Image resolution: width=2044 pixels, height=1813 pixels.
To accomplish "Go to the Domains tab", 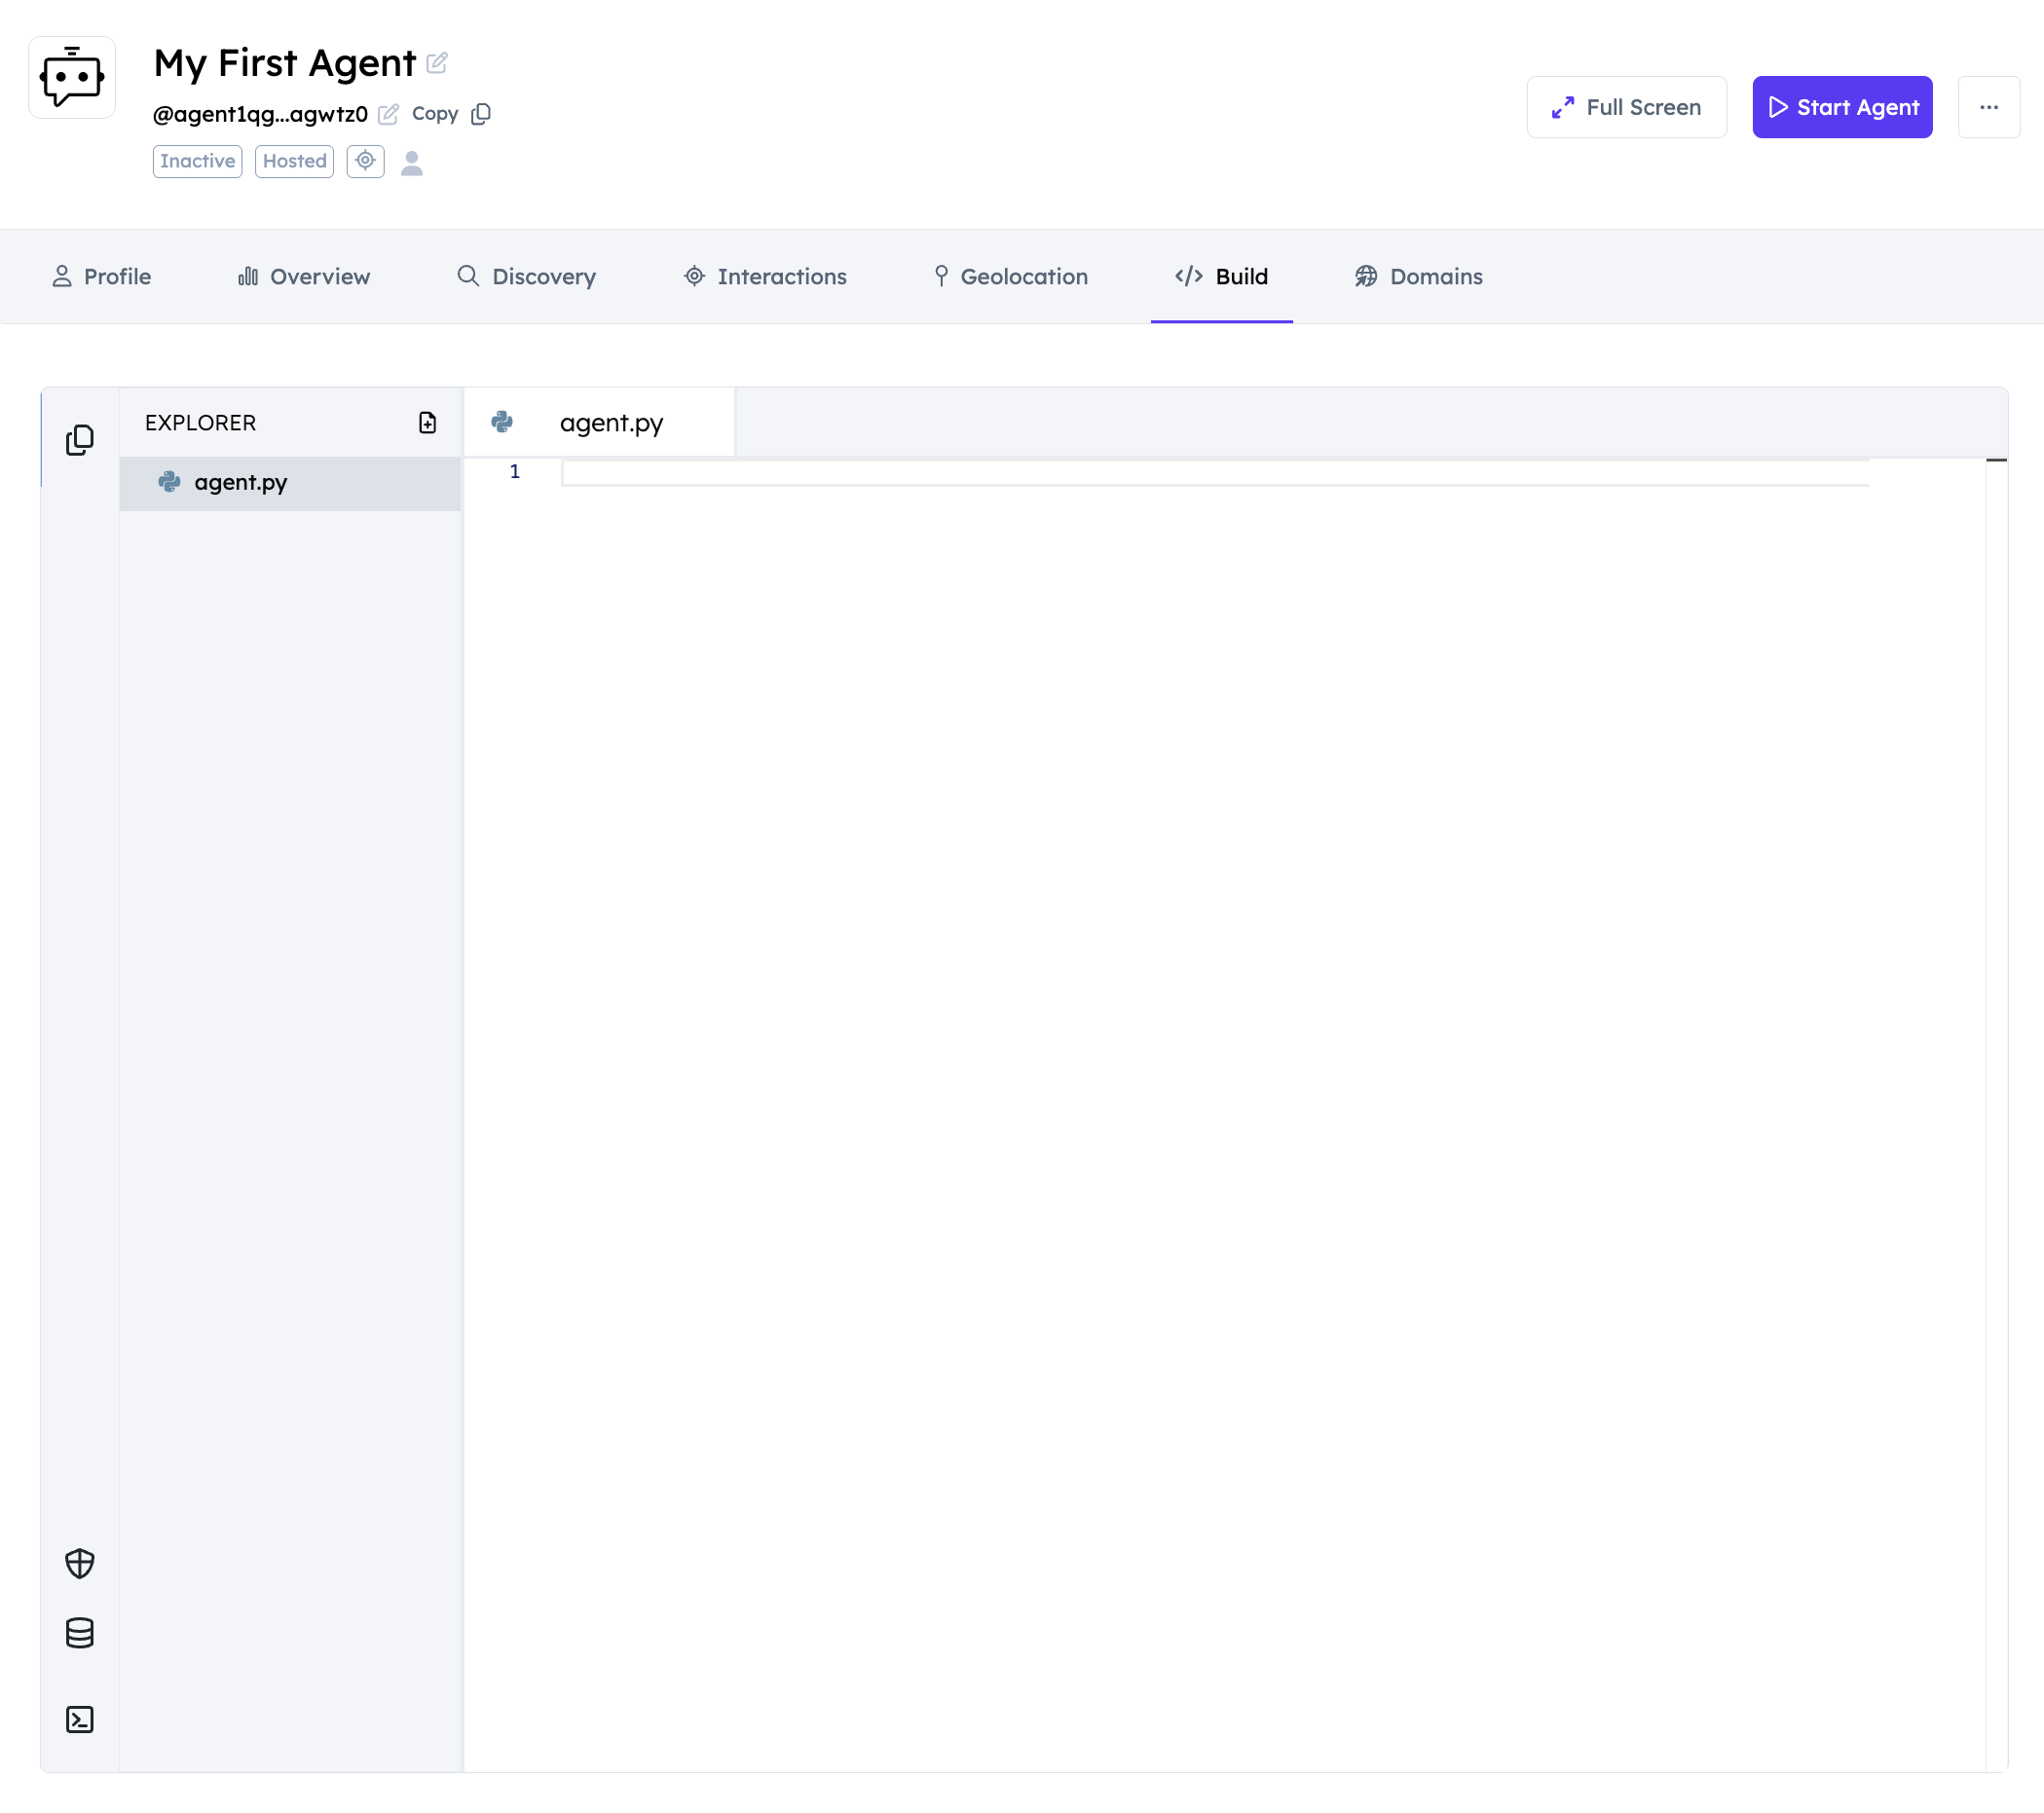I will click(x=1418, y=277).
